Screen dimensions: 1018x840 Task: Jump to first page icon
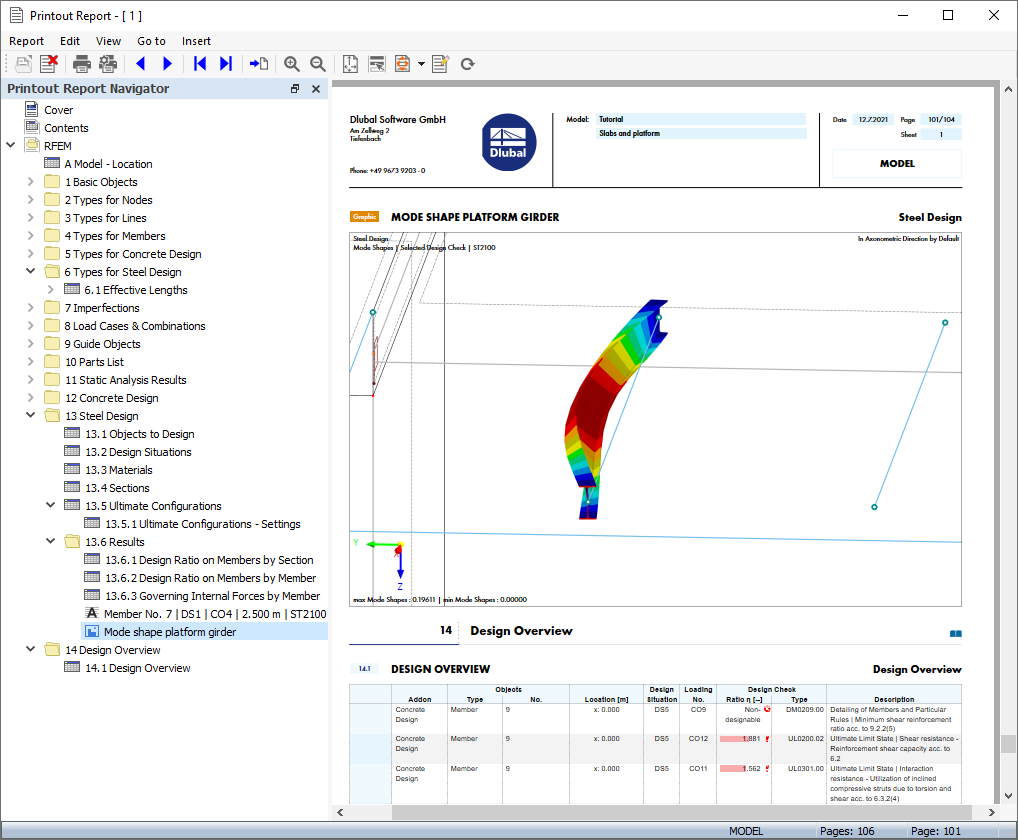click(200, 64)
